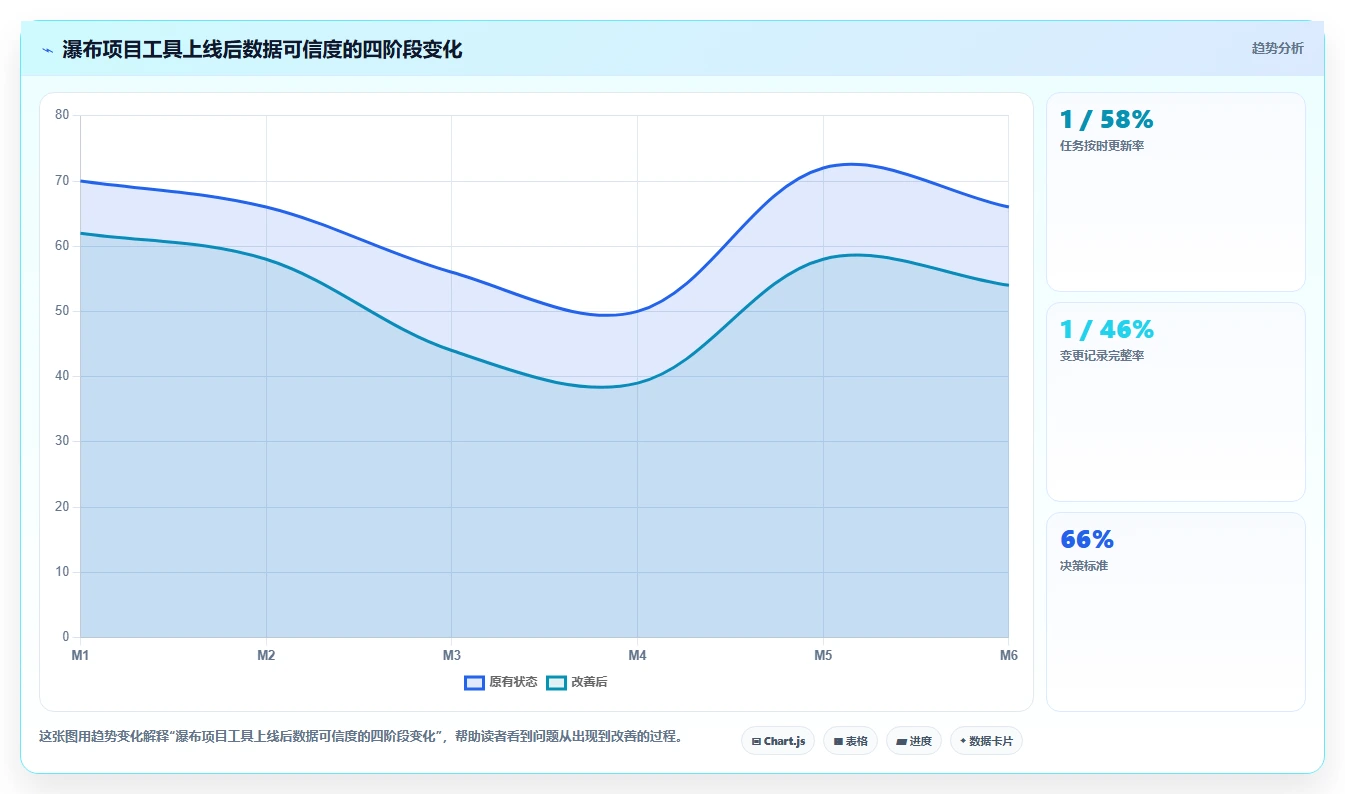Click the 60 y-axis tick label
Screen dimensions: 1345x794
62,246
